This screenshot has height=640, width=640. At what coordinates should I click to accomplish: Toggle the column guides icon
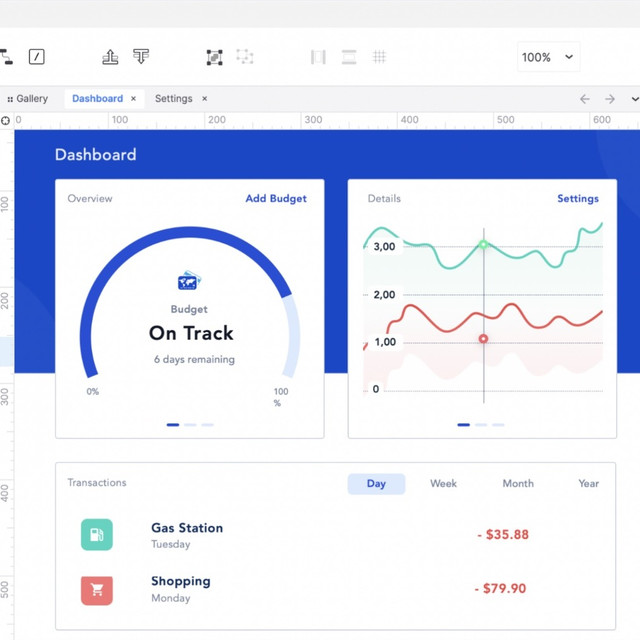(318, 57)
